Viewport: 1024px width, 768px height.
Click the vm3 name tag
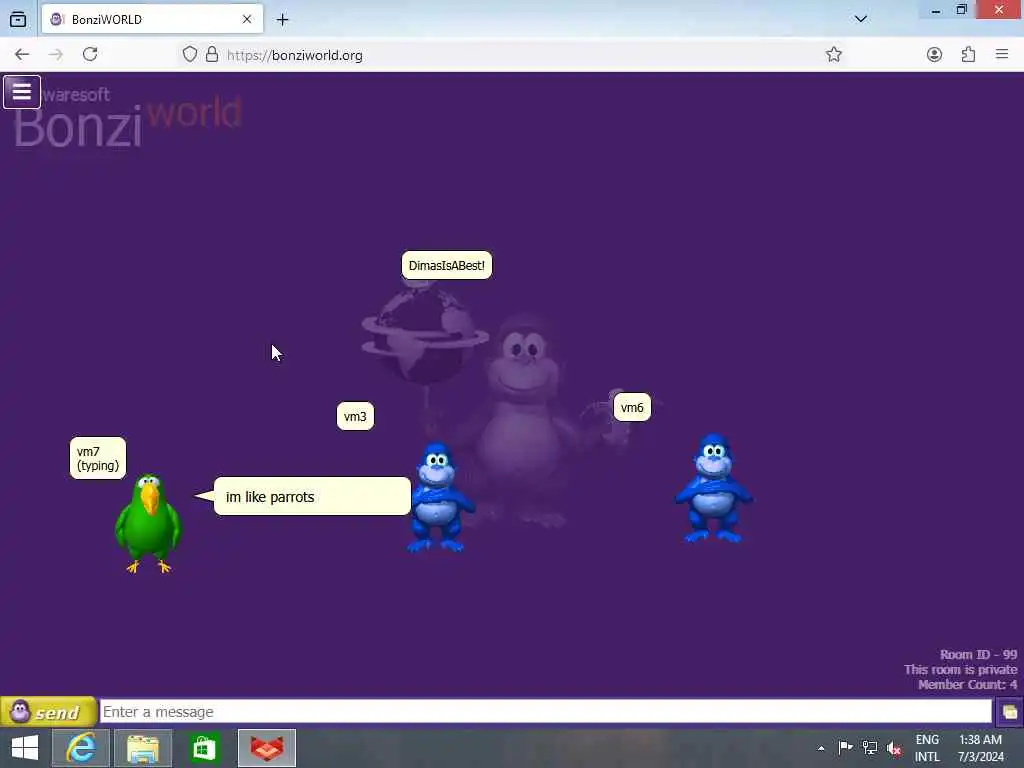(x=355, y=417)
